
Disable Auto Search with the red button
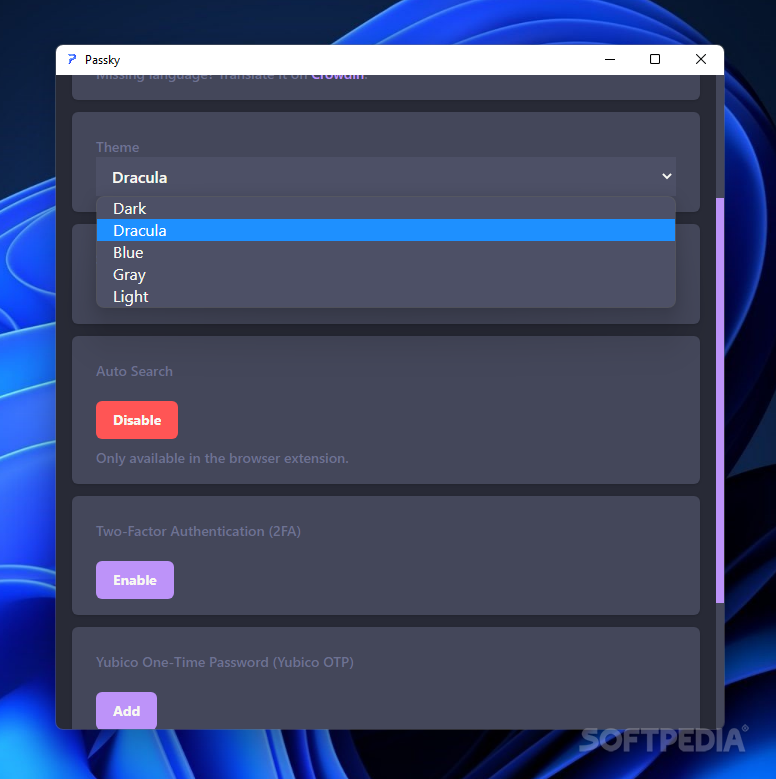pyautogui.click(x=137, y=420)
